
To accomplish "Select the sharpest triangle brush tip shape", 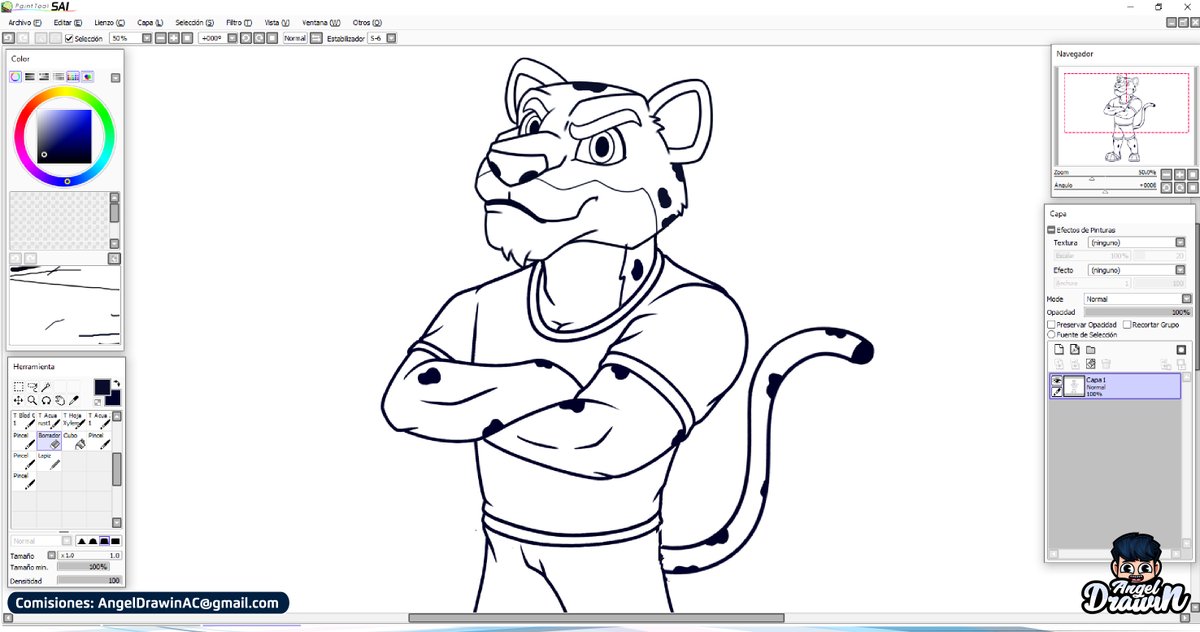I will (x=82, y=541).
